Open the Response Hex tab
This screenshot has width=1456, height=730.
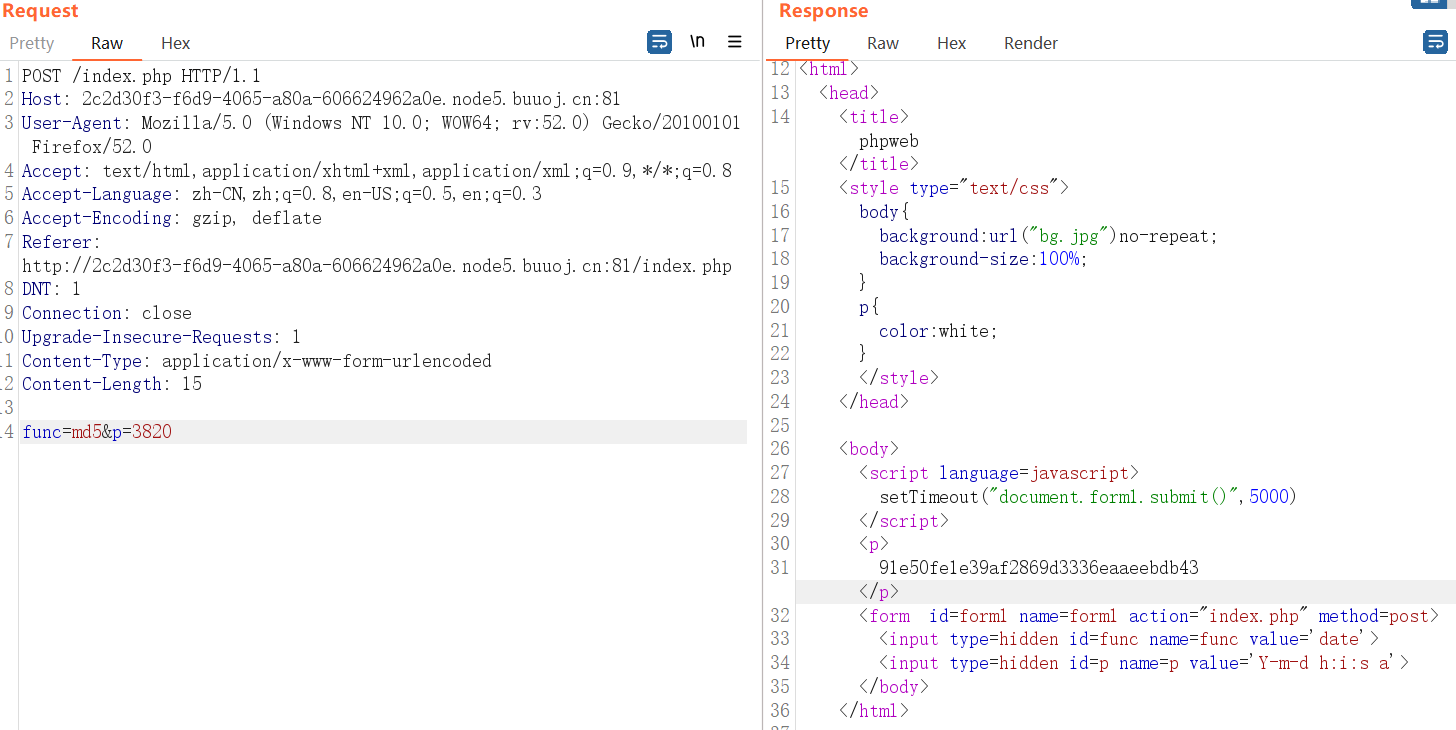pos(951,43)
